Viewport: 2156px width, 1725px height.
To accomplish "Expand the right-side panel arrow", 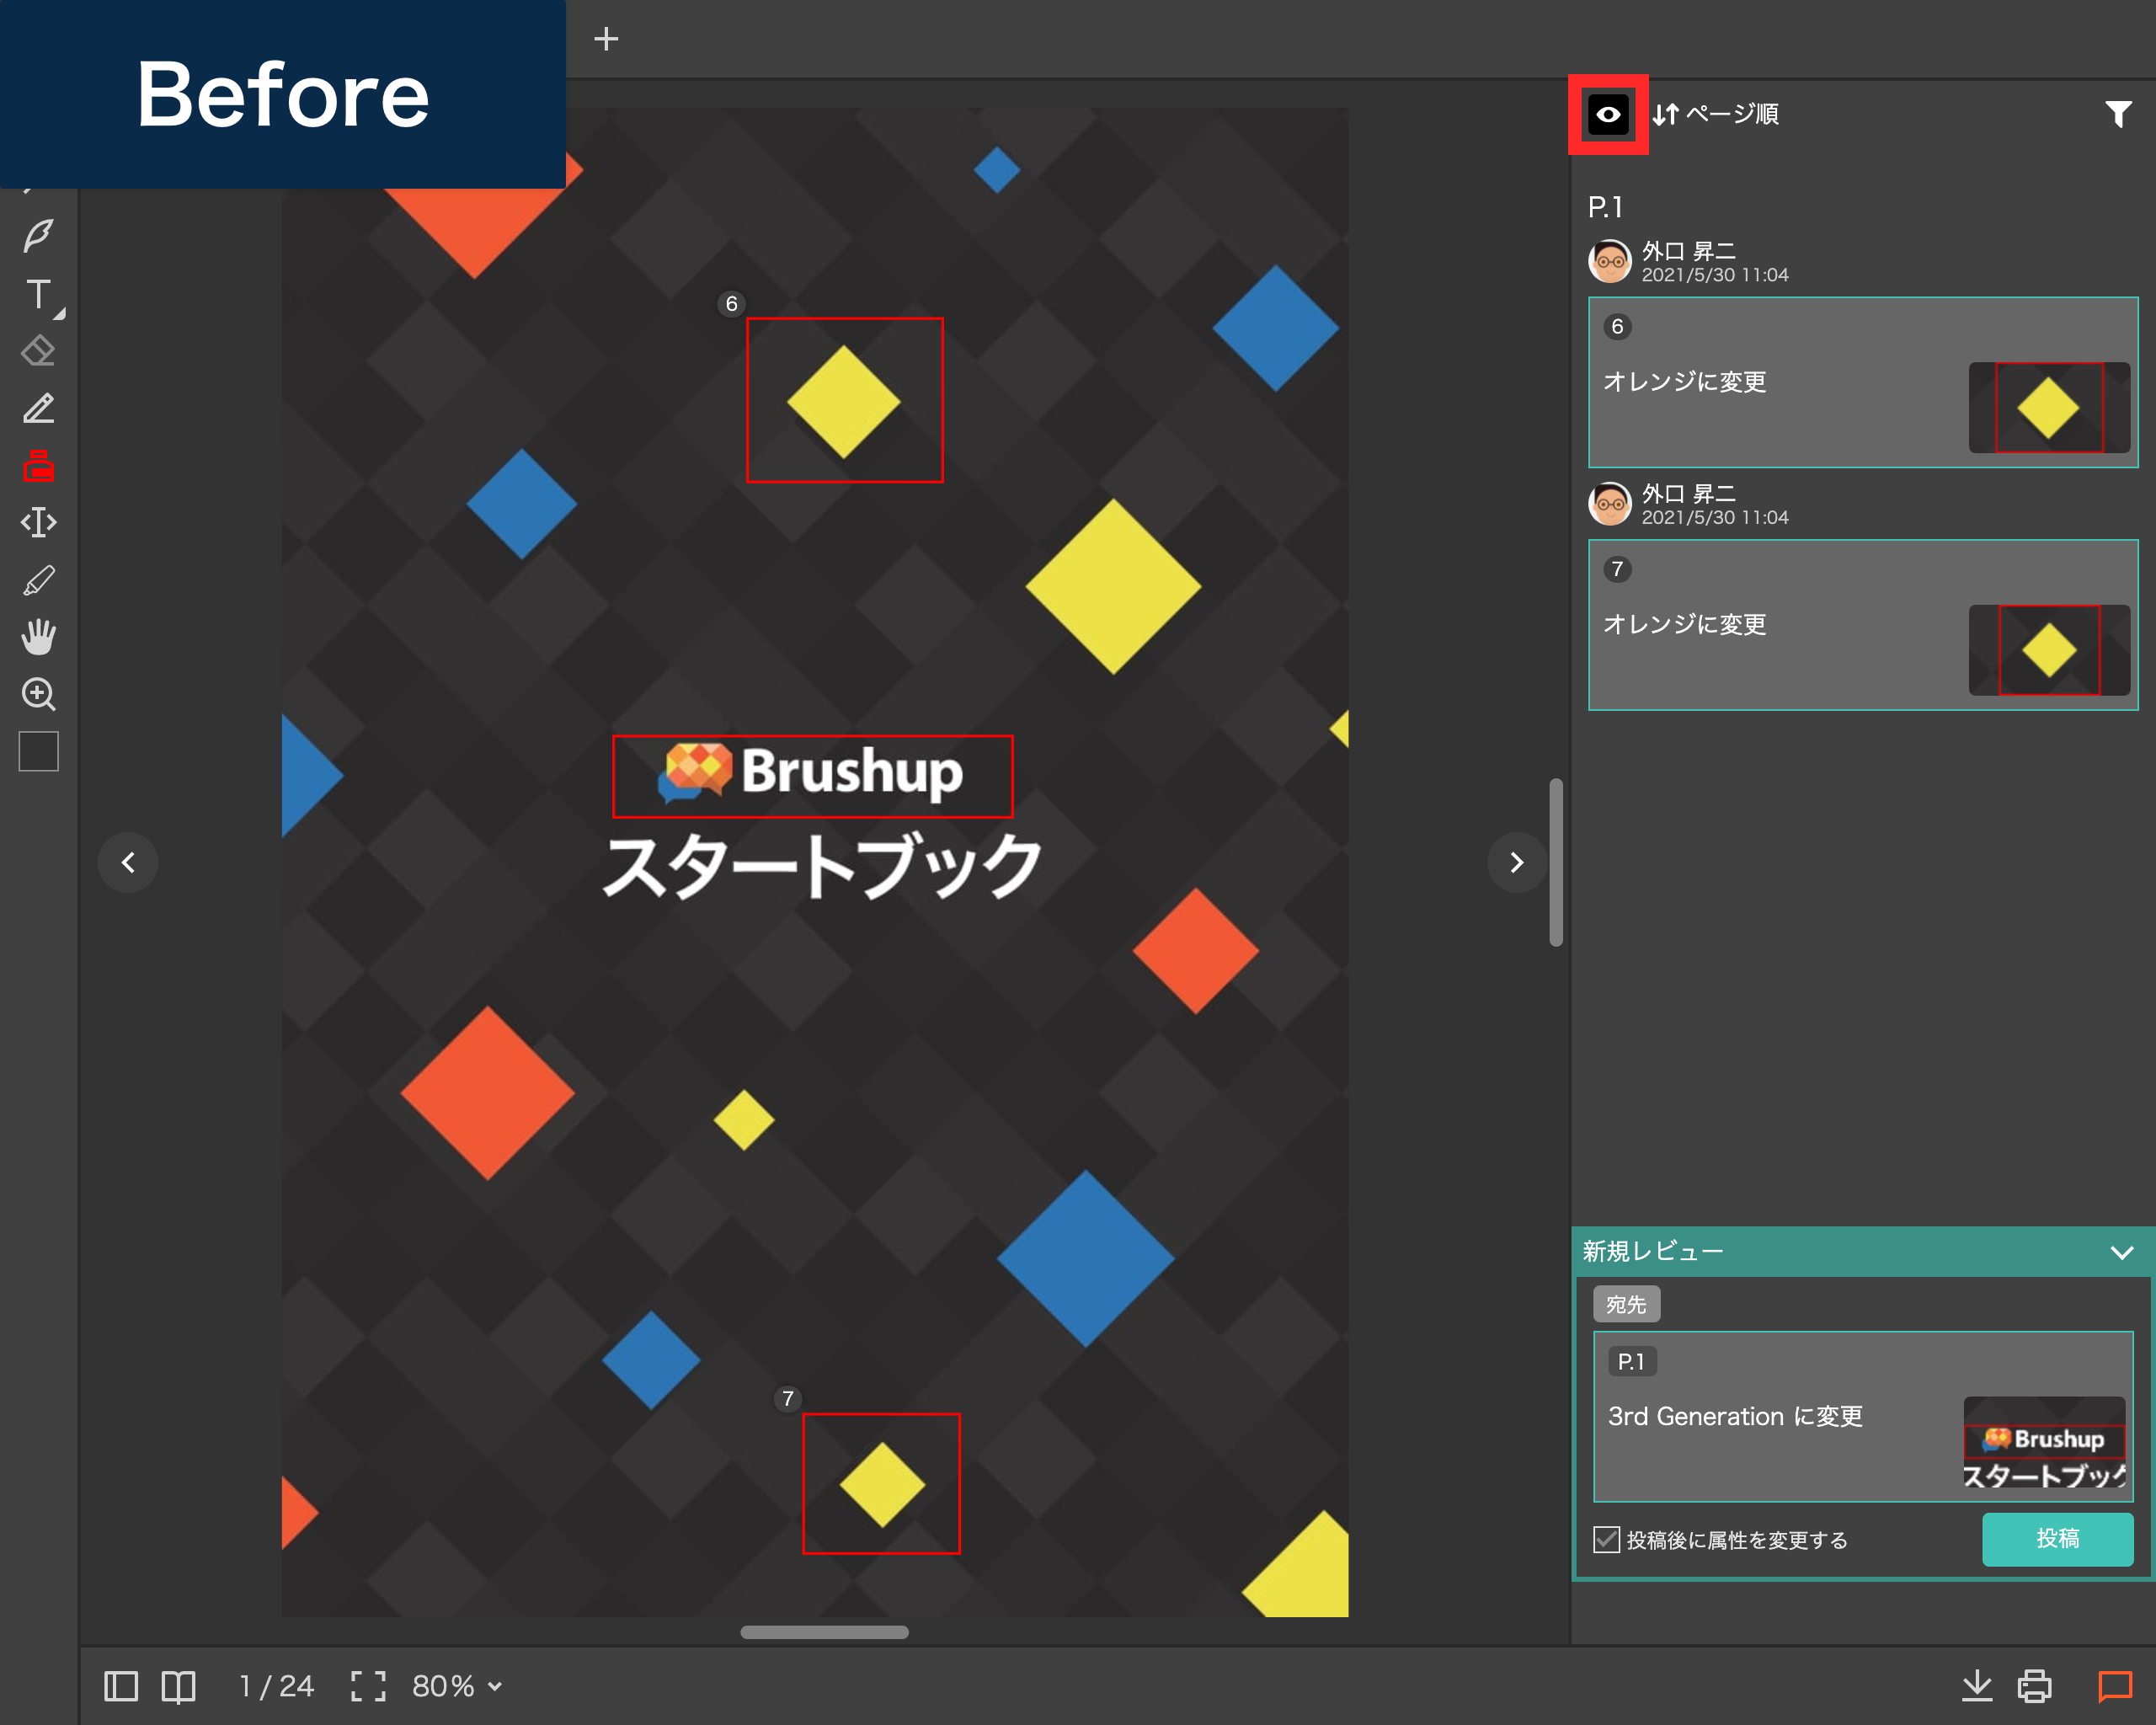I will click(x=1516, y=862).
